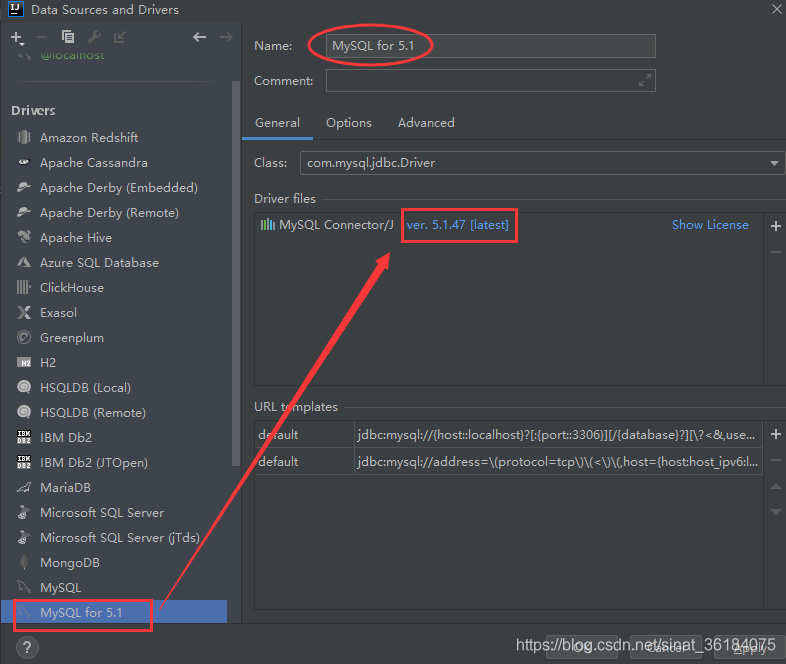Select the jdbc:mysql://{host::localhost} URL template
Image resolution: width=786 pixels, height=664 pixels.
click(556, 434)
